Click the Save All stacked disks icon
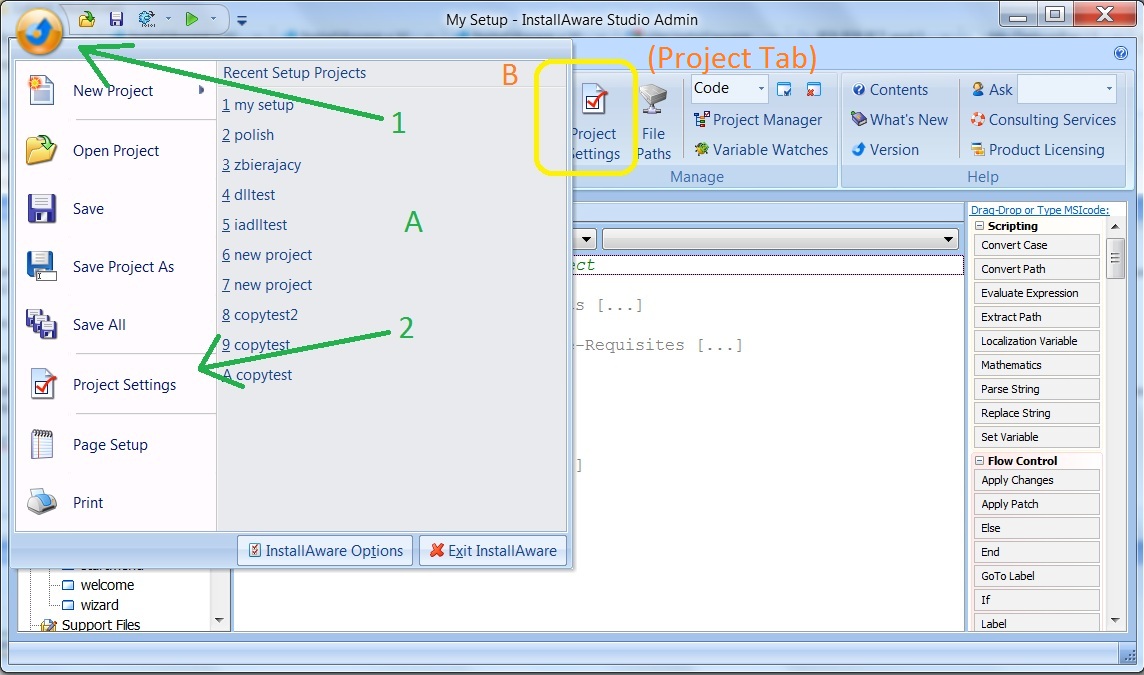The height and width of the screenshot is (675, 1144). click(x=42, y=325)
